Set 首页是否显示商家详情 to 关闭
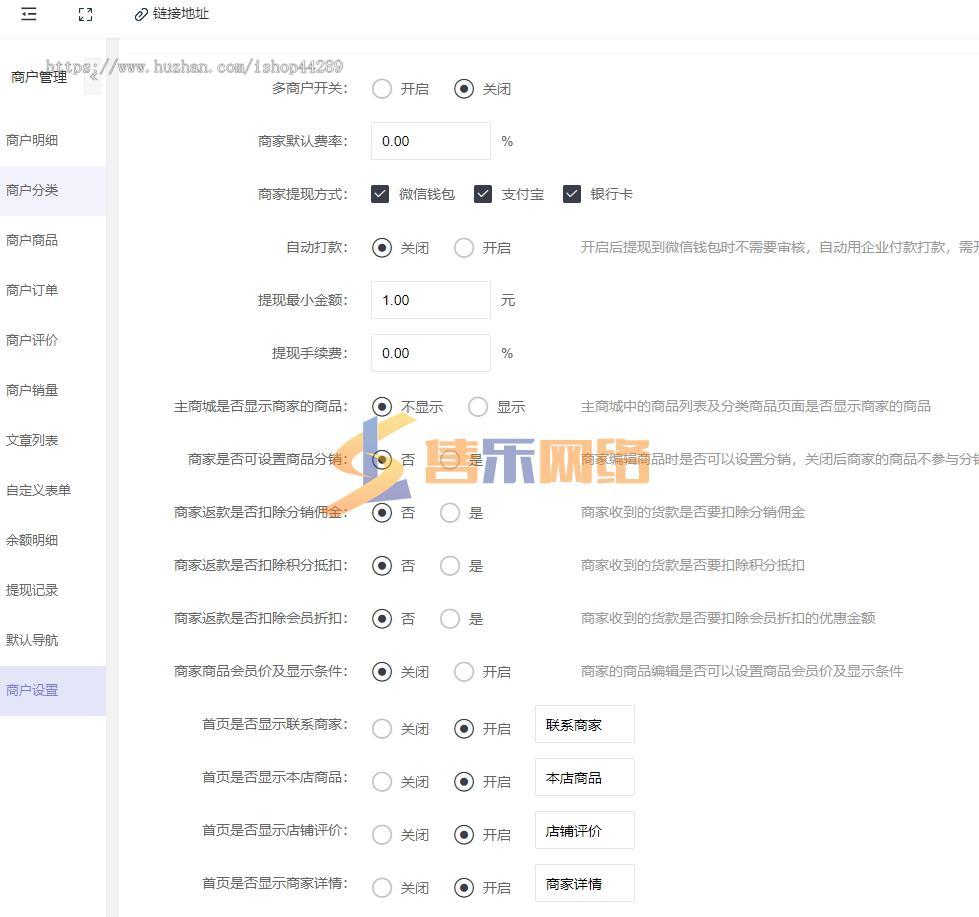This screenshot has height=917, width=979. click(x=382, y=888)
